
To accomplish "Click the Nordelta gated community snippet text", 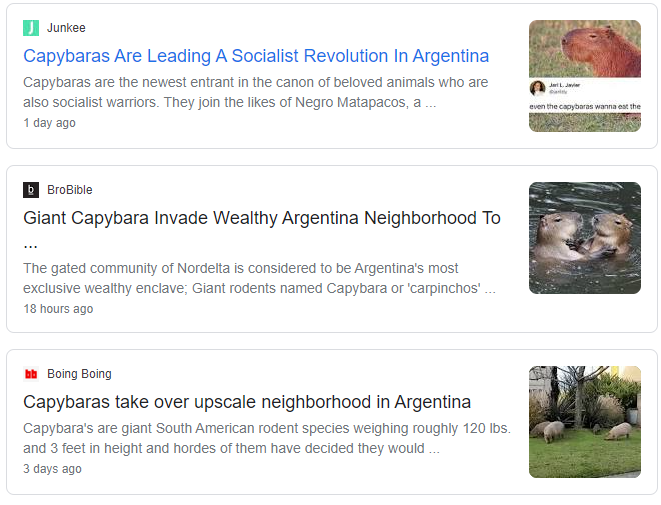I will pyautogui.click(x=259, y=278).
